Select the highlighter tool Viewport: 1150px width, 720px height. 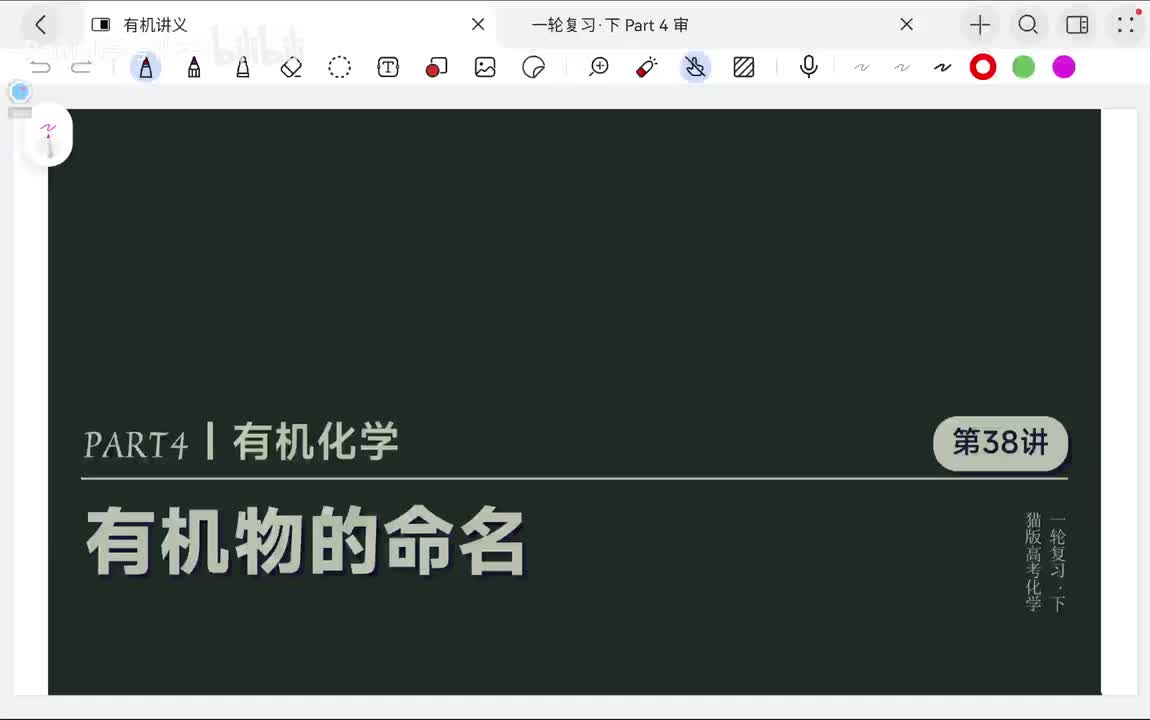[243, 67]
